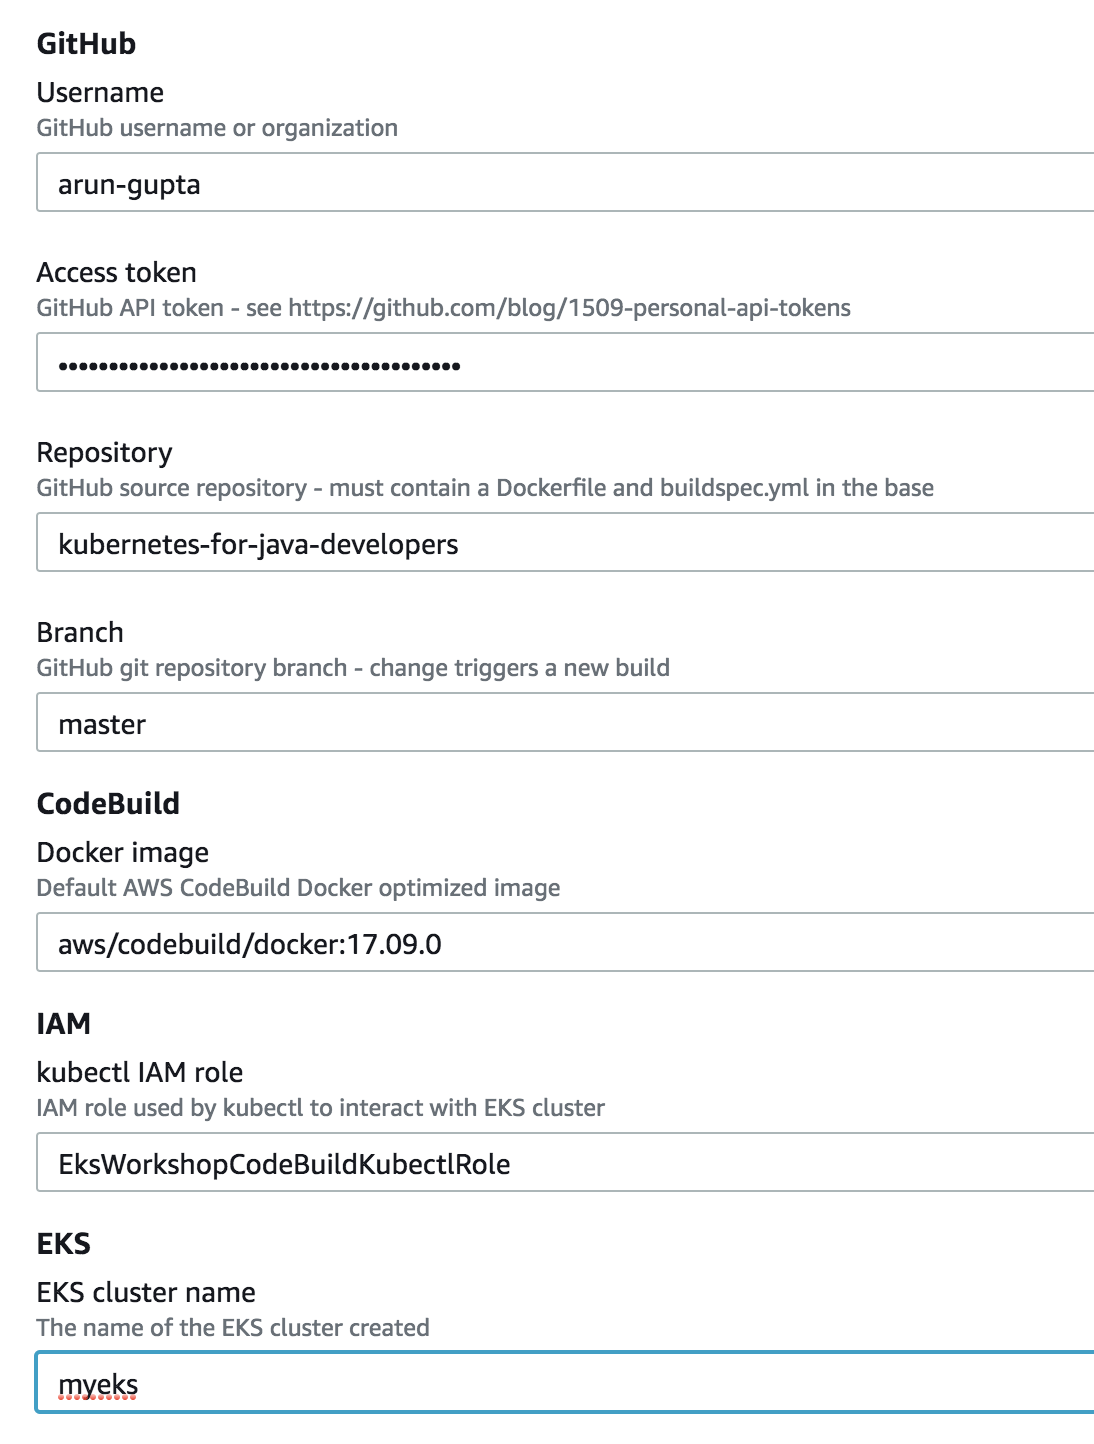
Task: Click the IAM section heading
Action: click(x=63, y=1024)
